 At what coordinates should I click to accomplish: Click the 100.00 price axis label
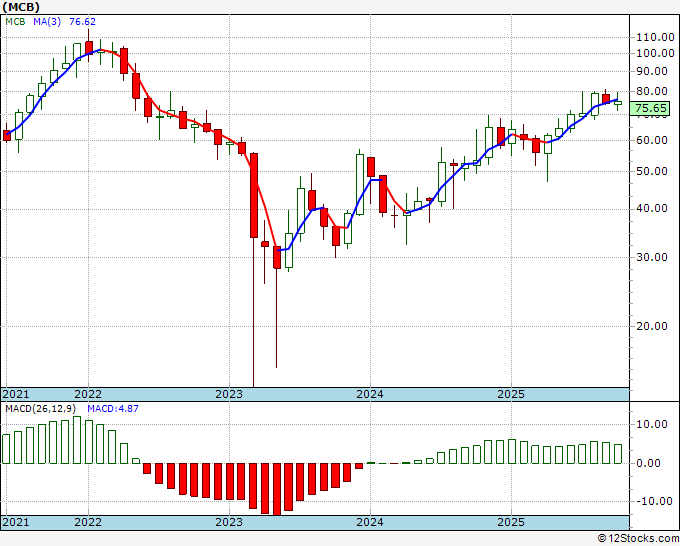click(x=655, y=53)
